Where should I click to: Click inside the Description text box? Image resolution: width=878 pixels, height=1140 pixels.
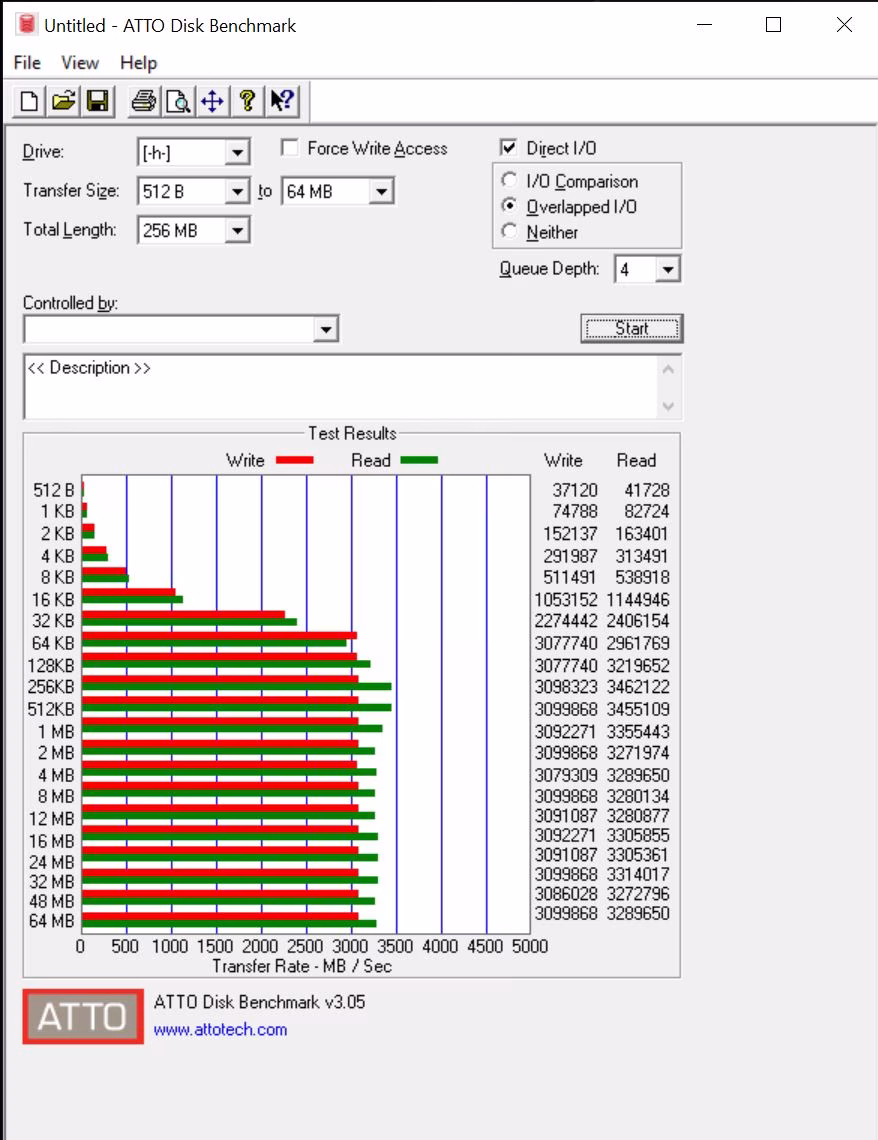(x=340, y=387)
